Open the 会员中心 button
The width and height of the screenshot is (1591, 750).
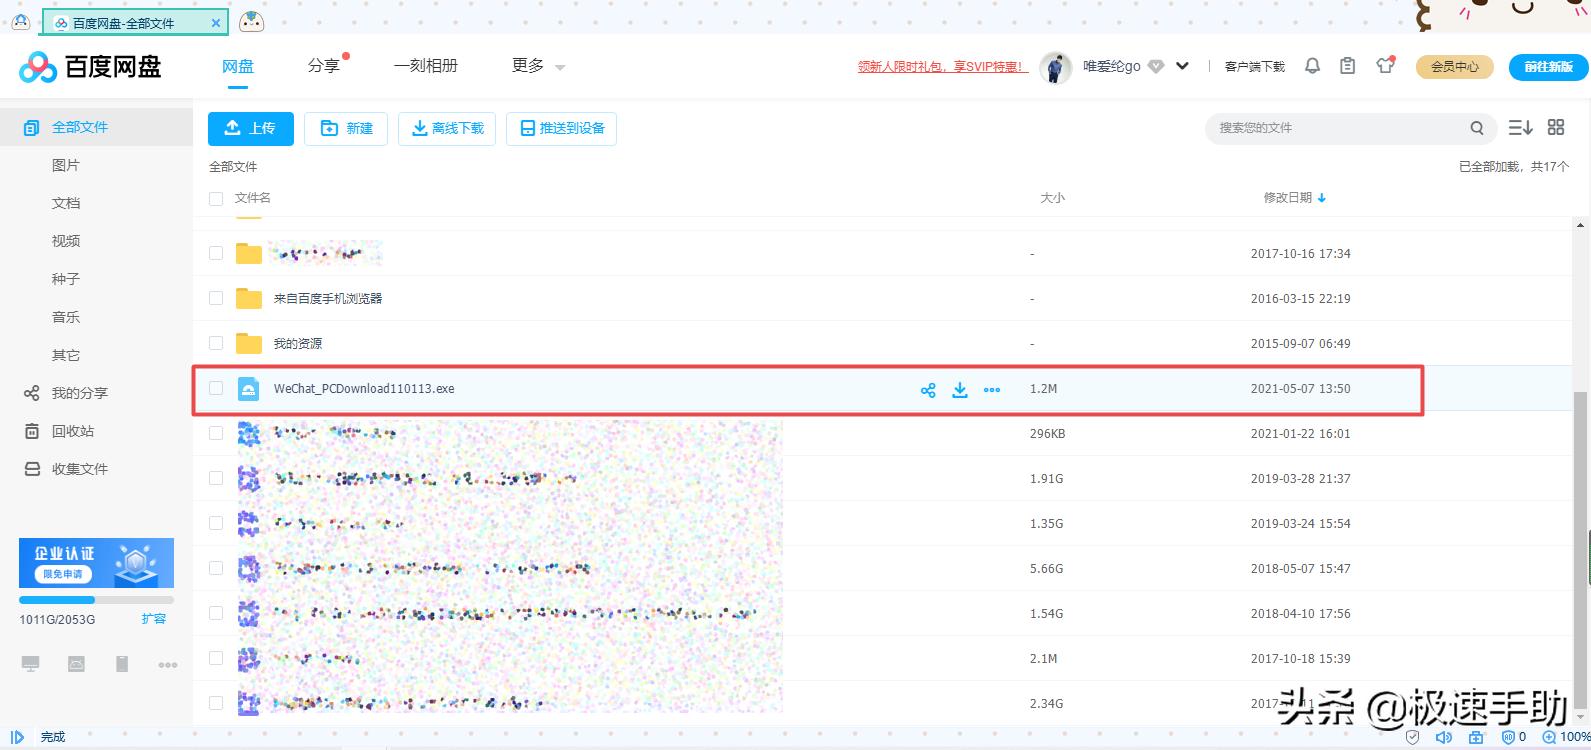coord(1454,67)
